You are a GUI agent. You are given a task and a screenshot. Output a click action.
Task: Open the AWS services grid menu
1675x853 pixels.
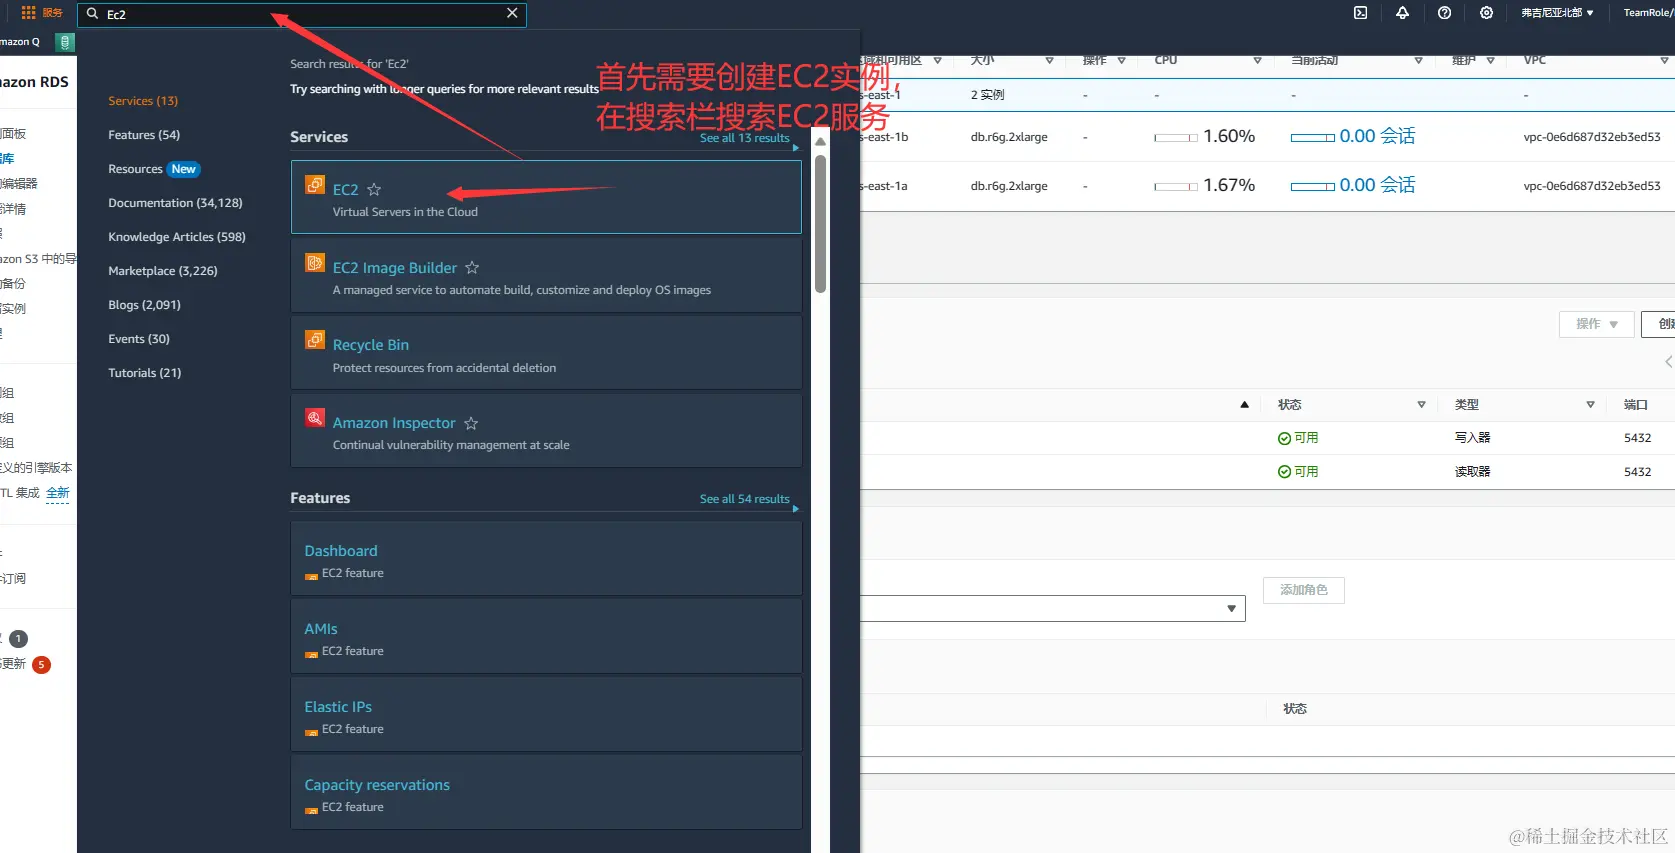28,13
